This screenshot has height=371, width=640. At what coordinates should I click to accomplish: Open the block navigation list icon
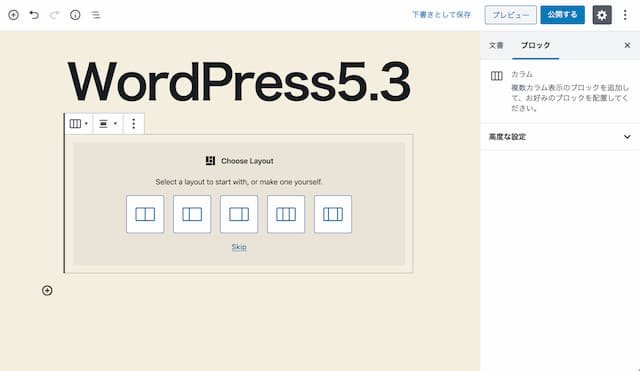[96, 15]
